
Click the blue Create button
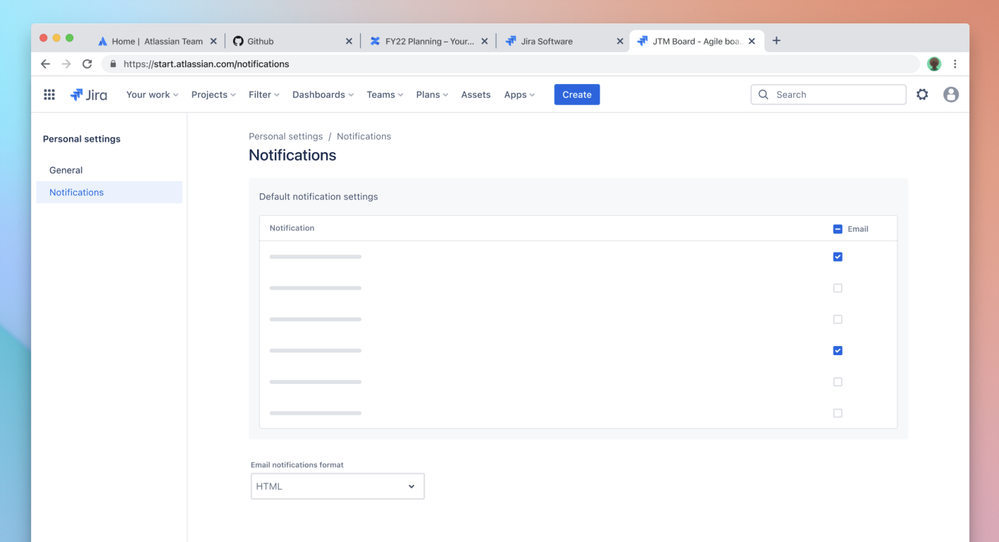click(577, 94)
